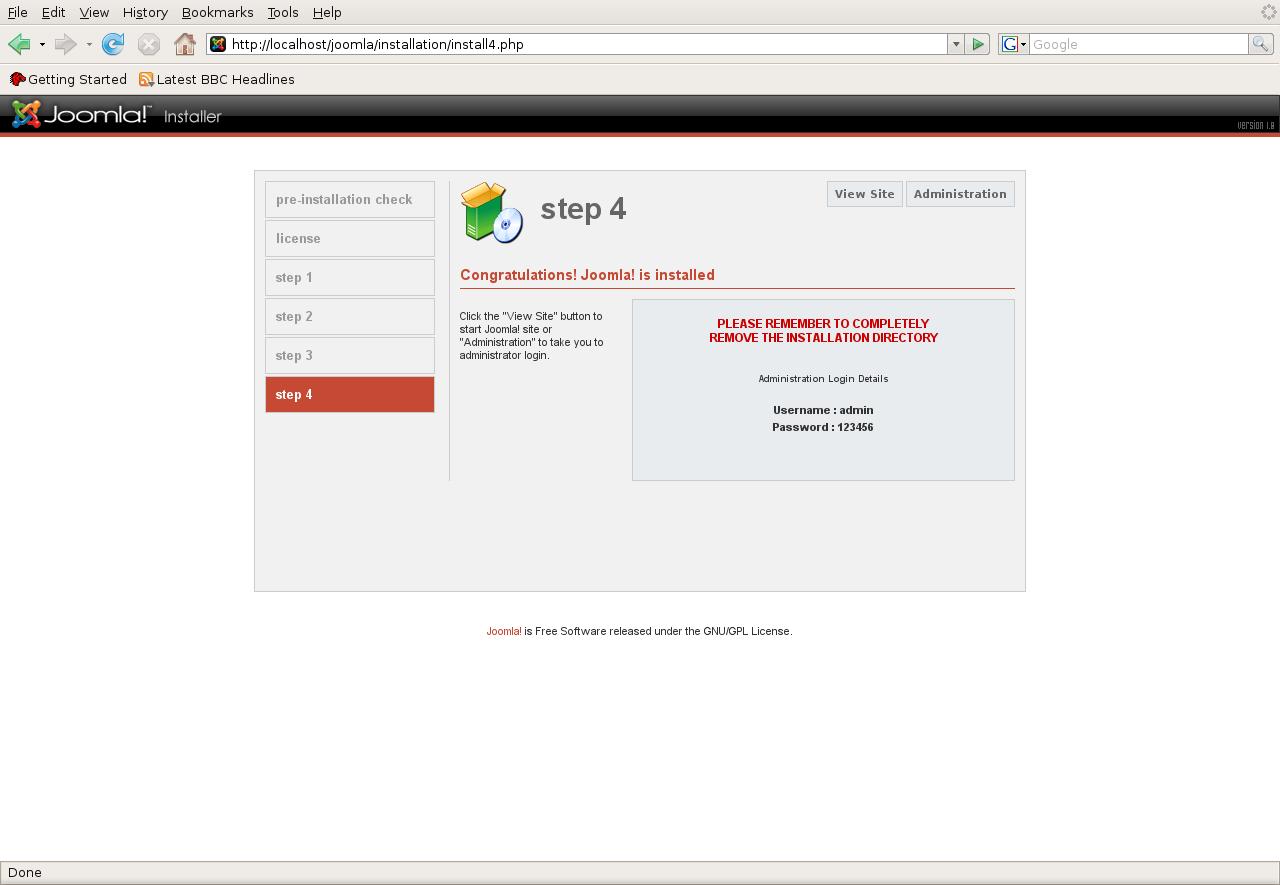Click the green Go arrow beside URL
This screenshot has width=1280, height=885.
tap(978, 44)
